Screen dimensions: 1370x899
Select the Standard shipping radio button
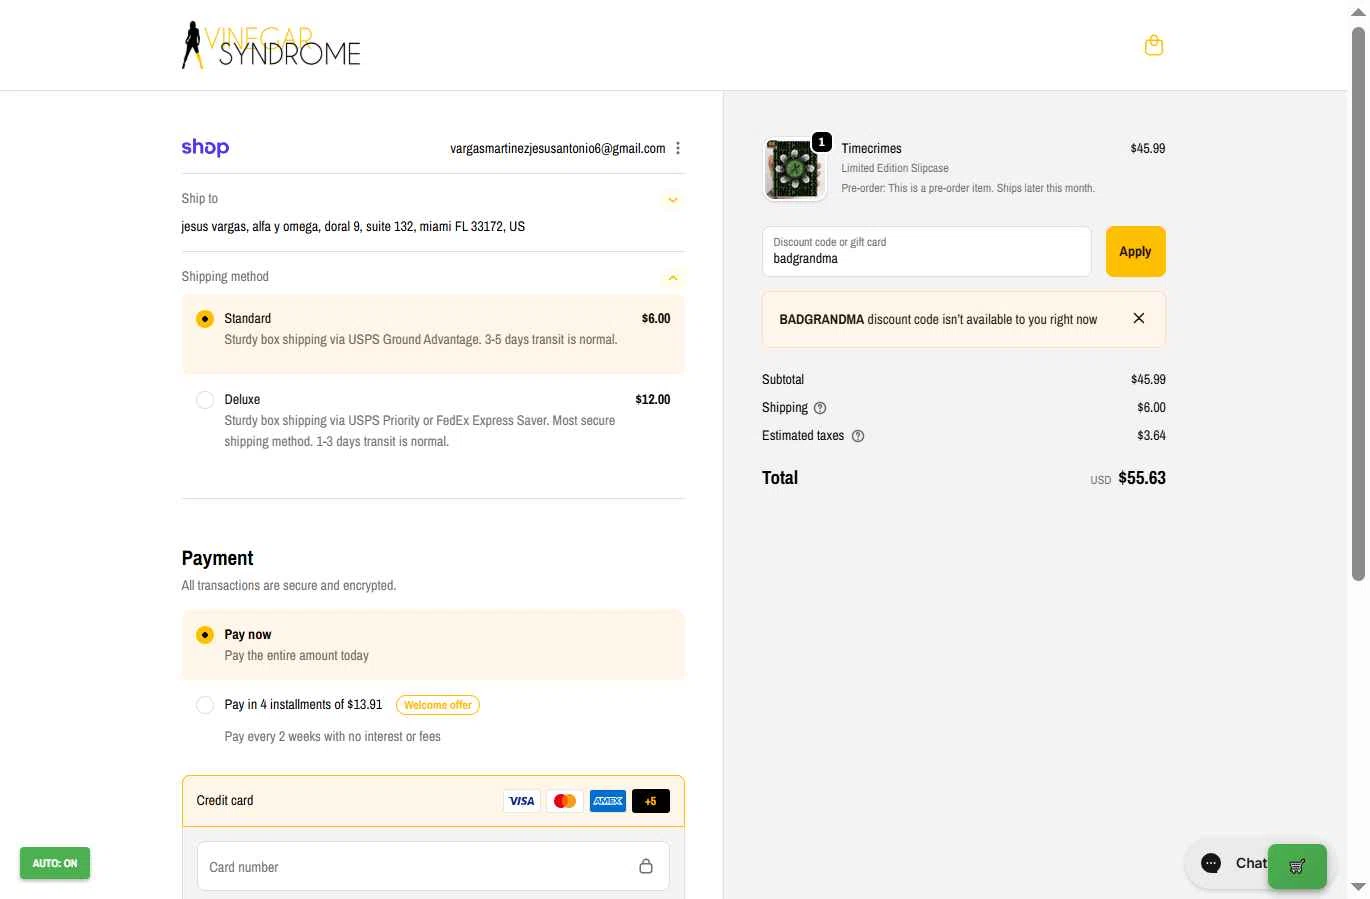pos(205,319)
